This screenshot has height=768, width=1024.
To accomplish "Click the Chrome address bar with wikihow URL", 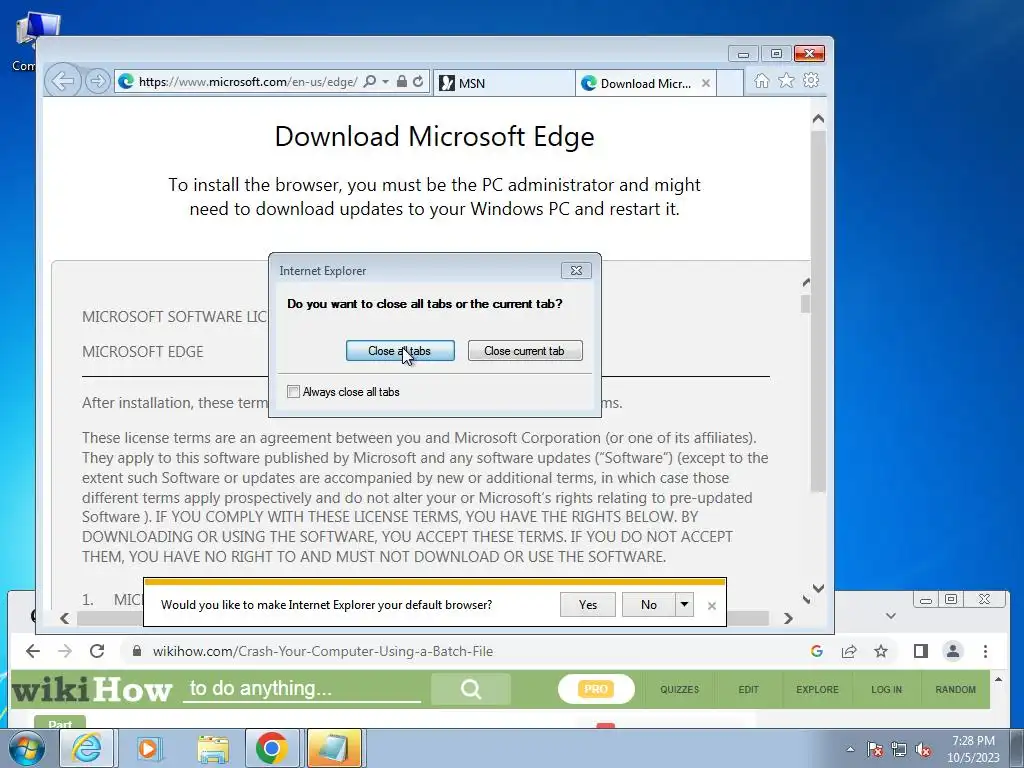I will point(322,651).
